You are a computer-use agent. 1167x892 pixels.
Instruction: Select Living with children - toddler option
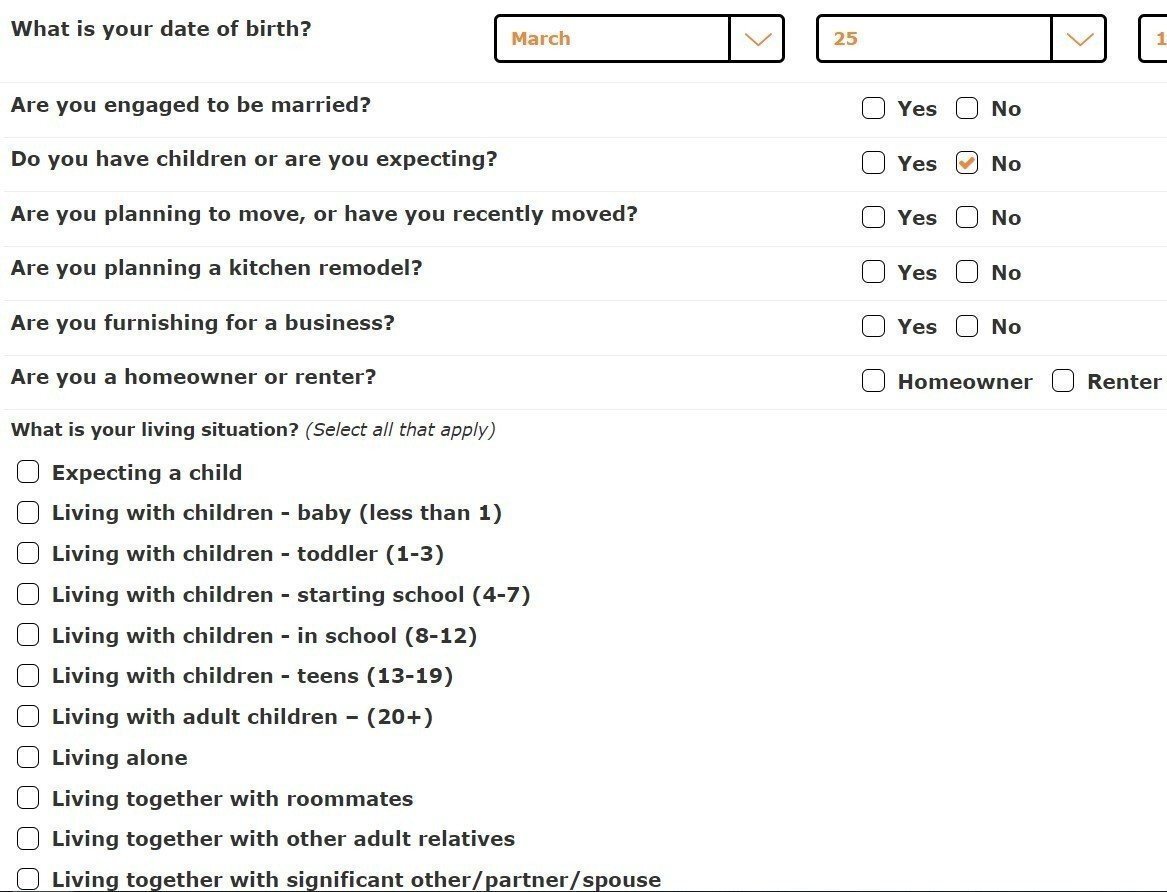tap(27, 553)
